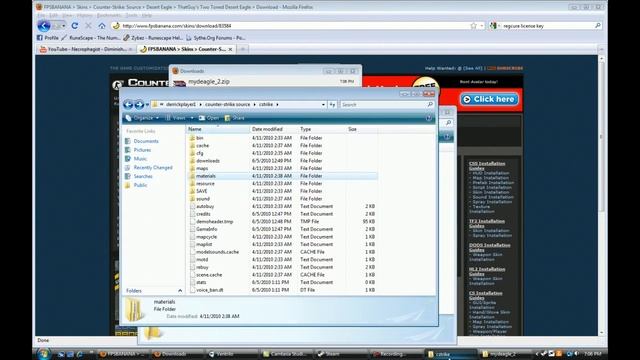This screenshot has height=360, width=640.
Task: Open the Firefox home page
Action: click(x=102, y=26)
